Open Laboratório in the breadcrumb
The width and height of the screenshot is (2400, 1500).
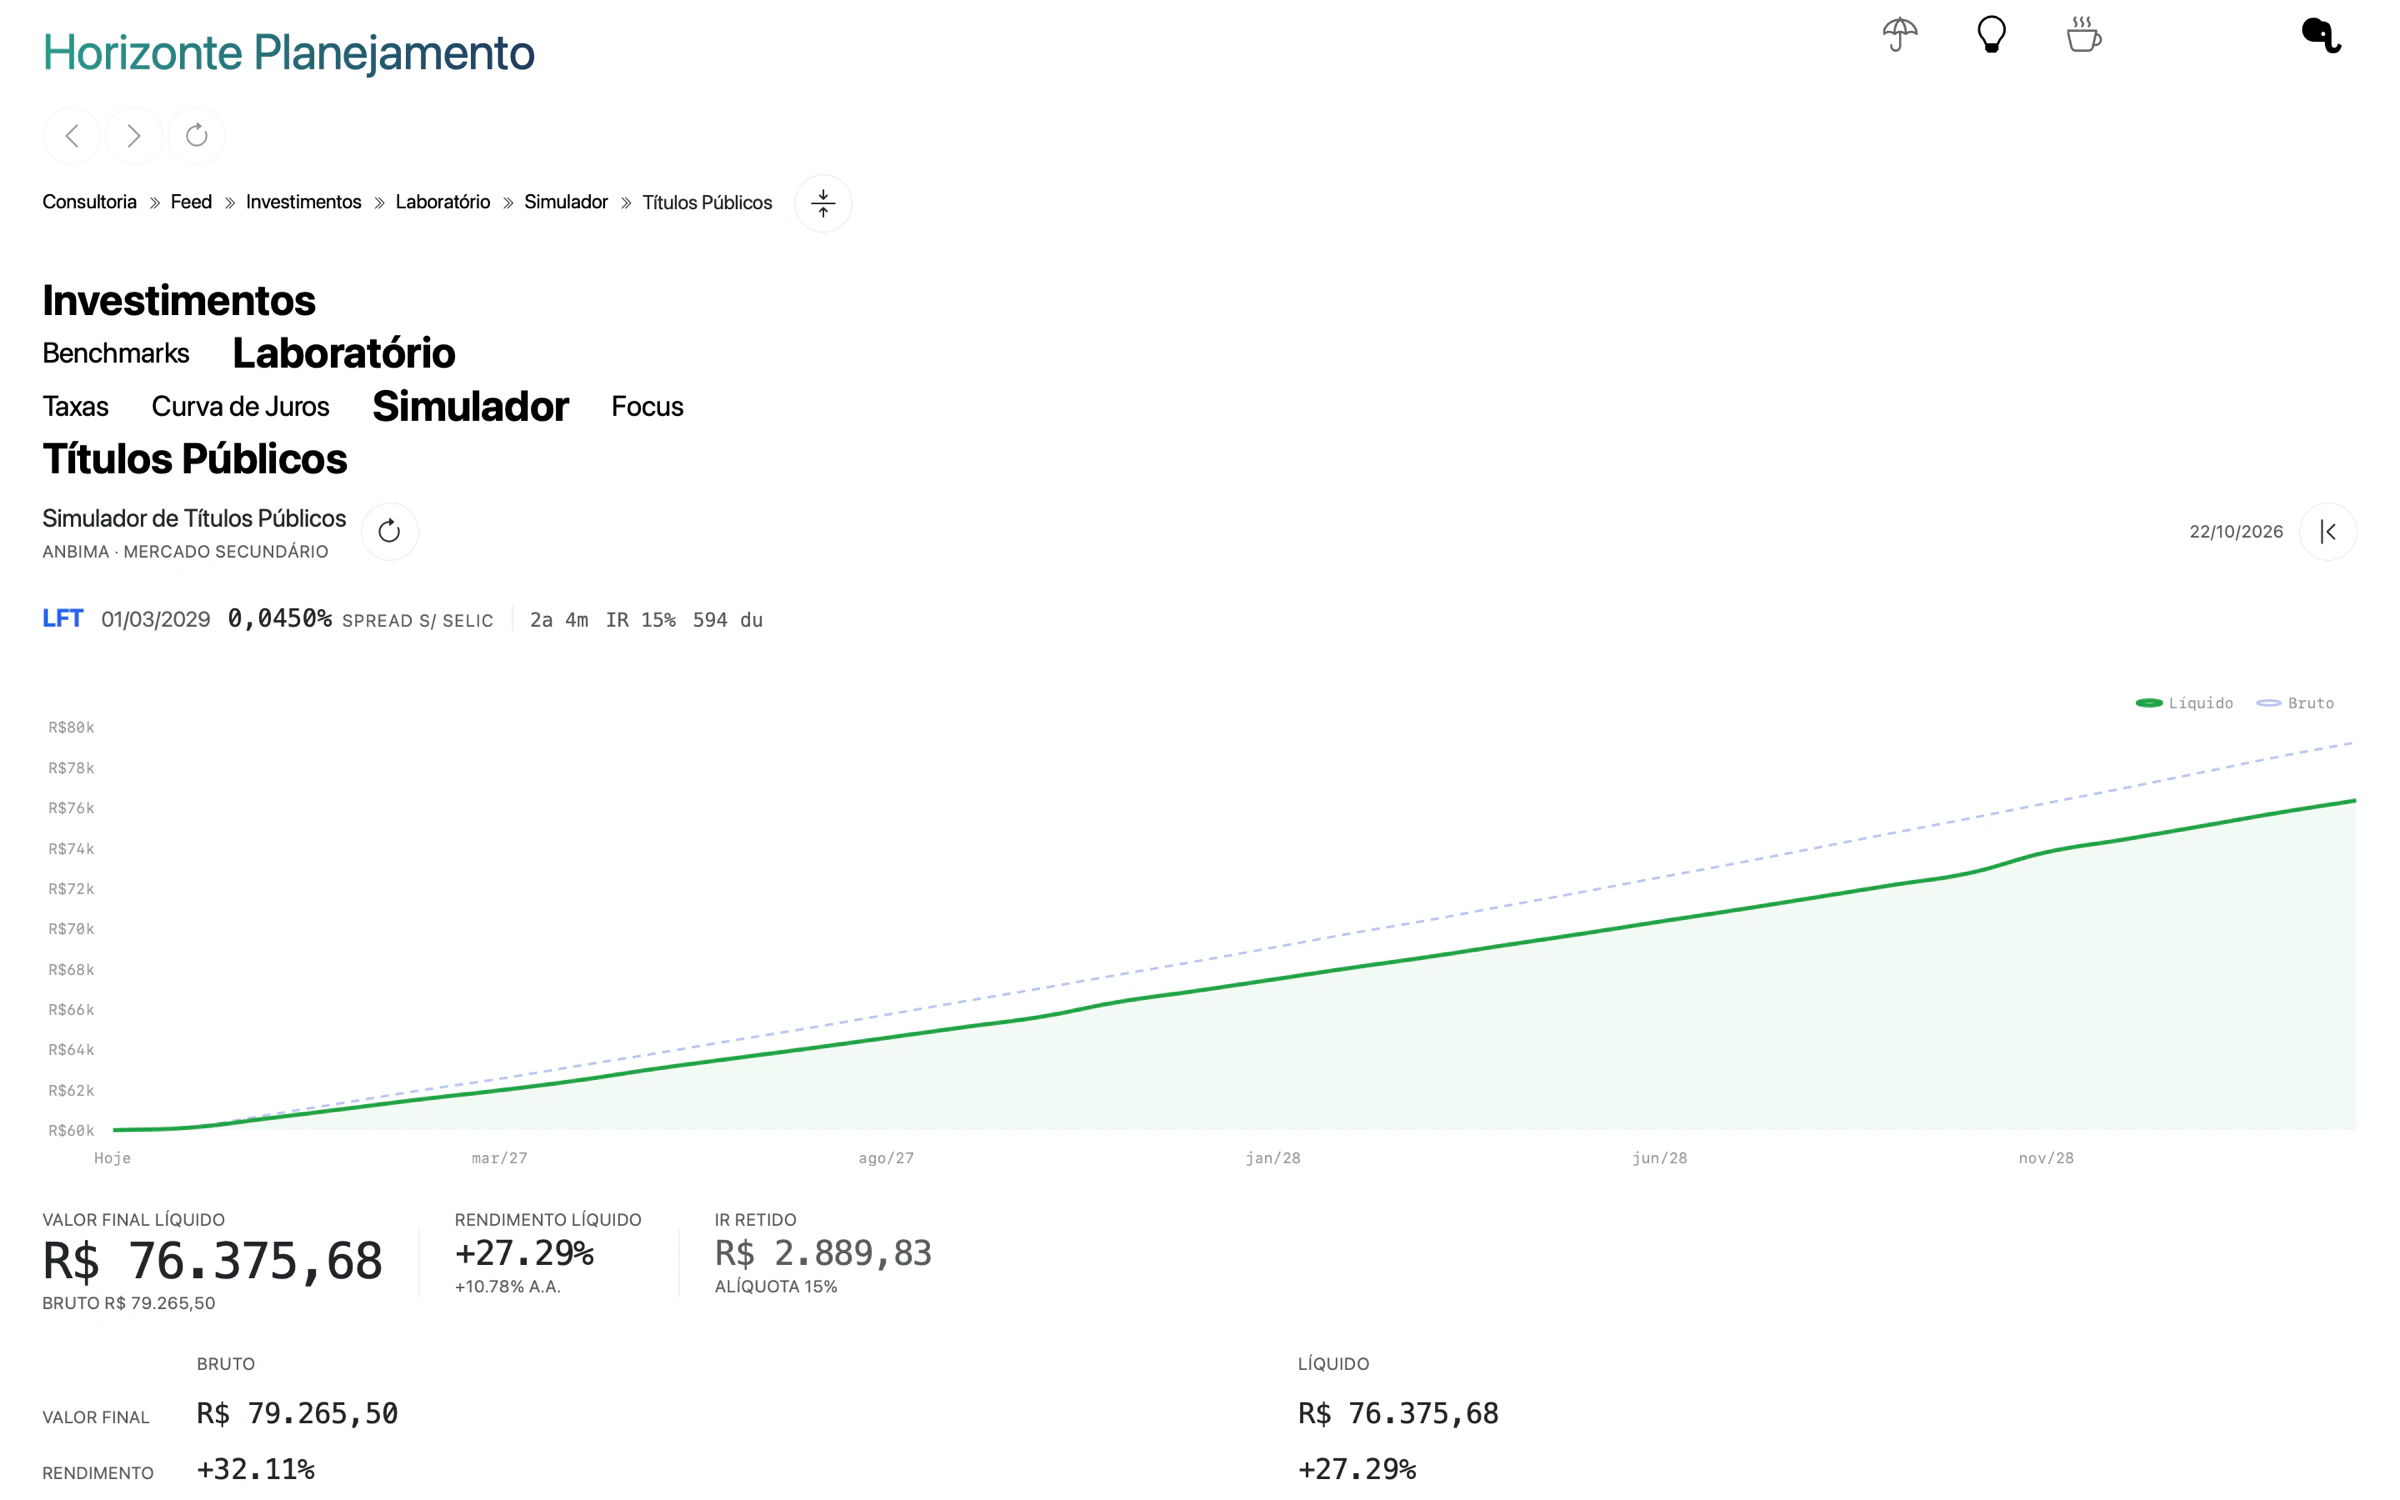tap(443, 202)
